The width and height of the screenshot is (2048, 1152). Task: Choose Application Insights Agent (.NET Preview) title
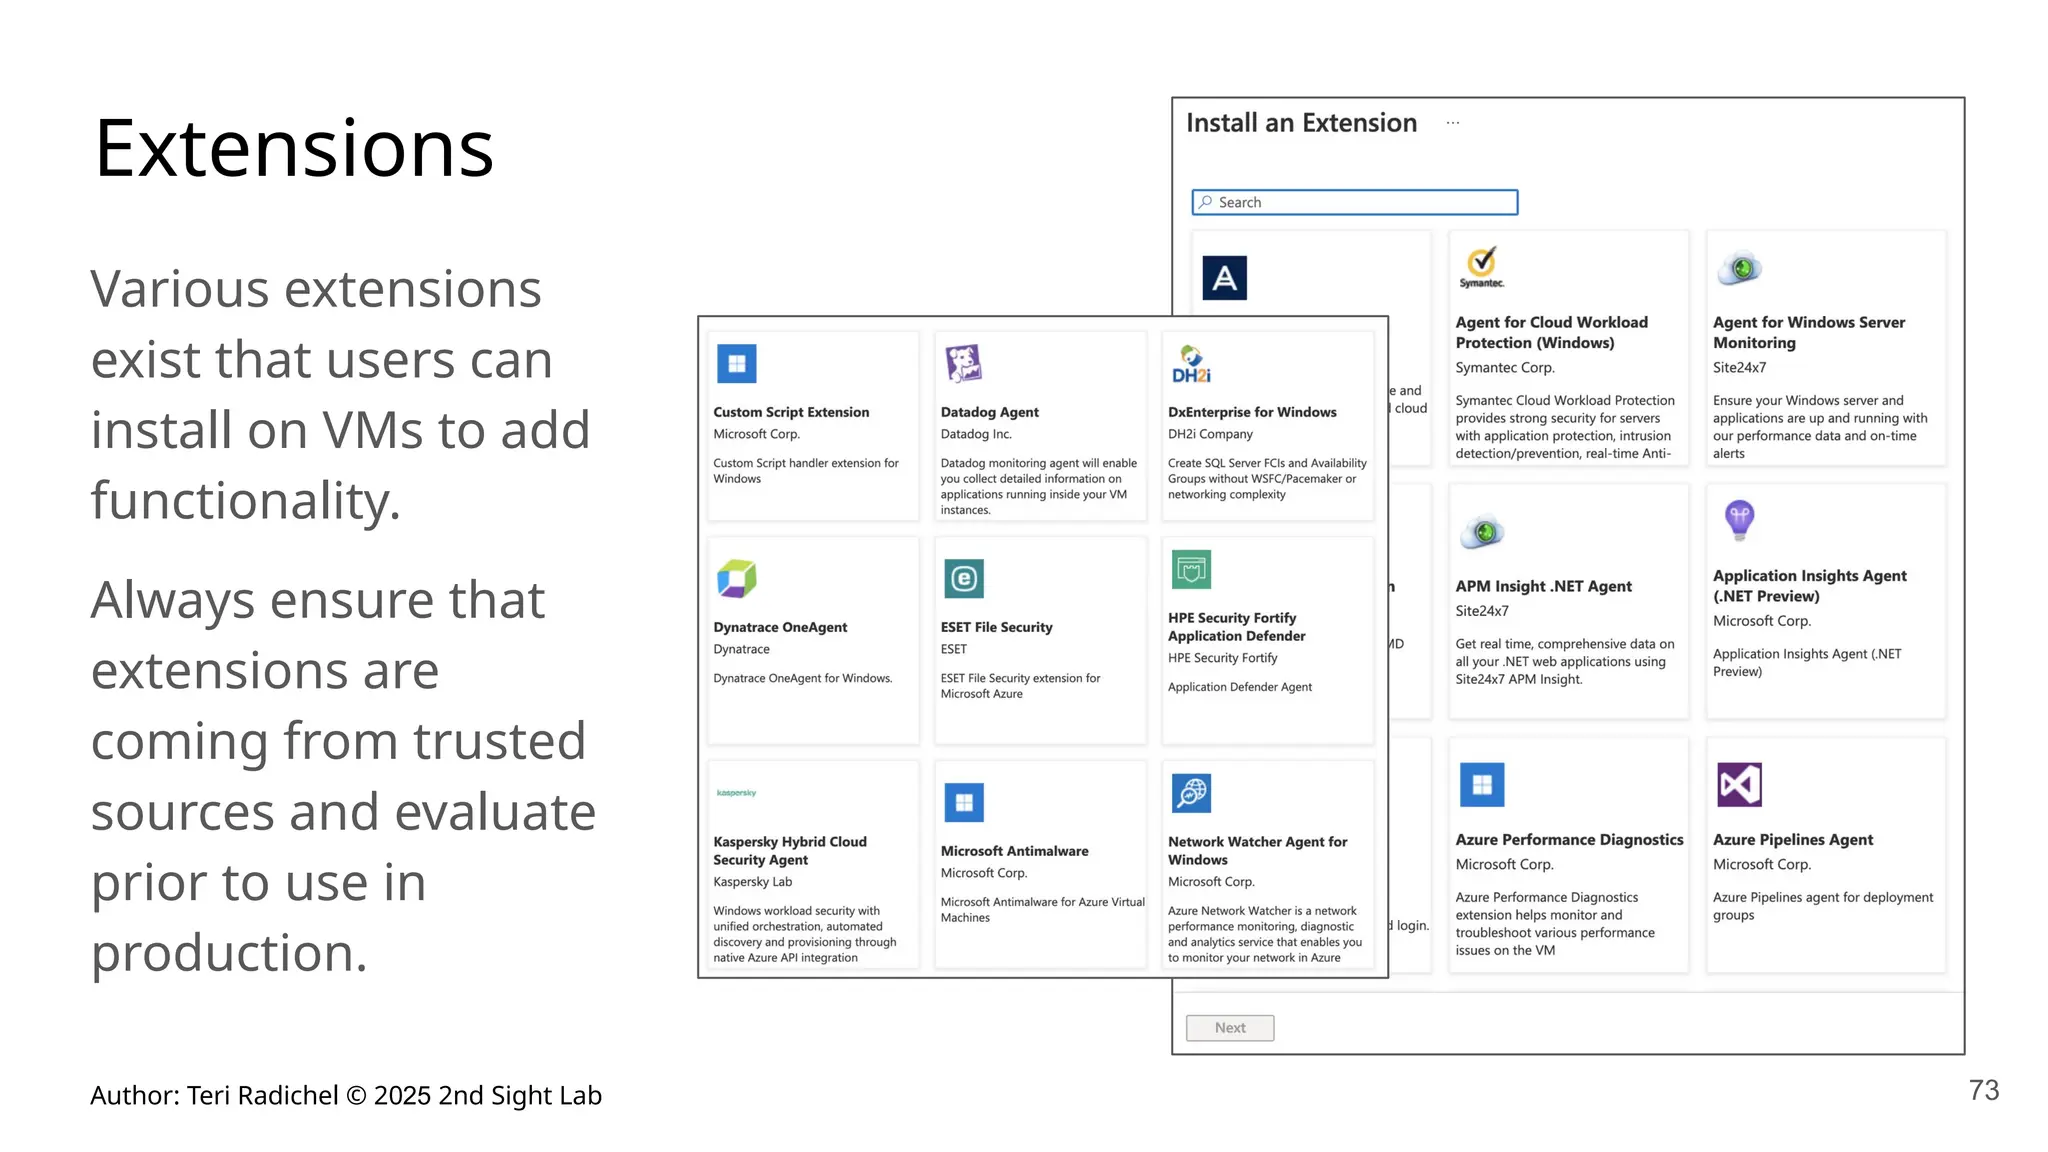(x=1809, y=586)
